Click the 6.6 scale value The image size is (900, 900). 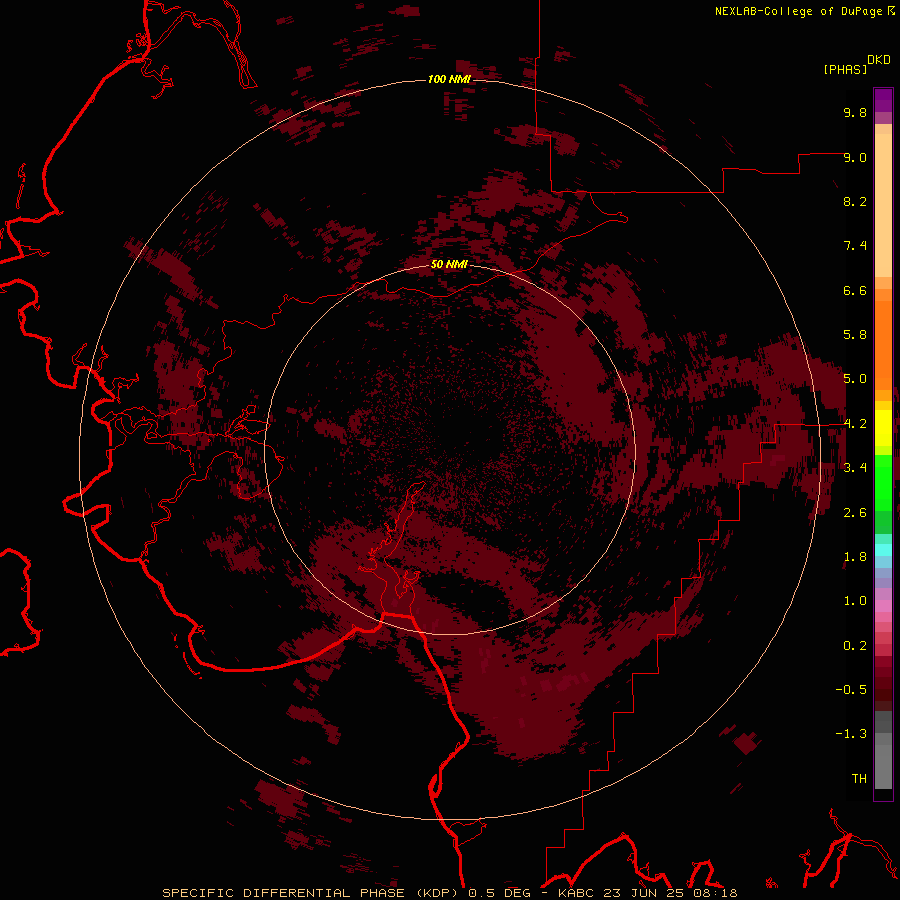pyautogui.click(x=855, y=290)
